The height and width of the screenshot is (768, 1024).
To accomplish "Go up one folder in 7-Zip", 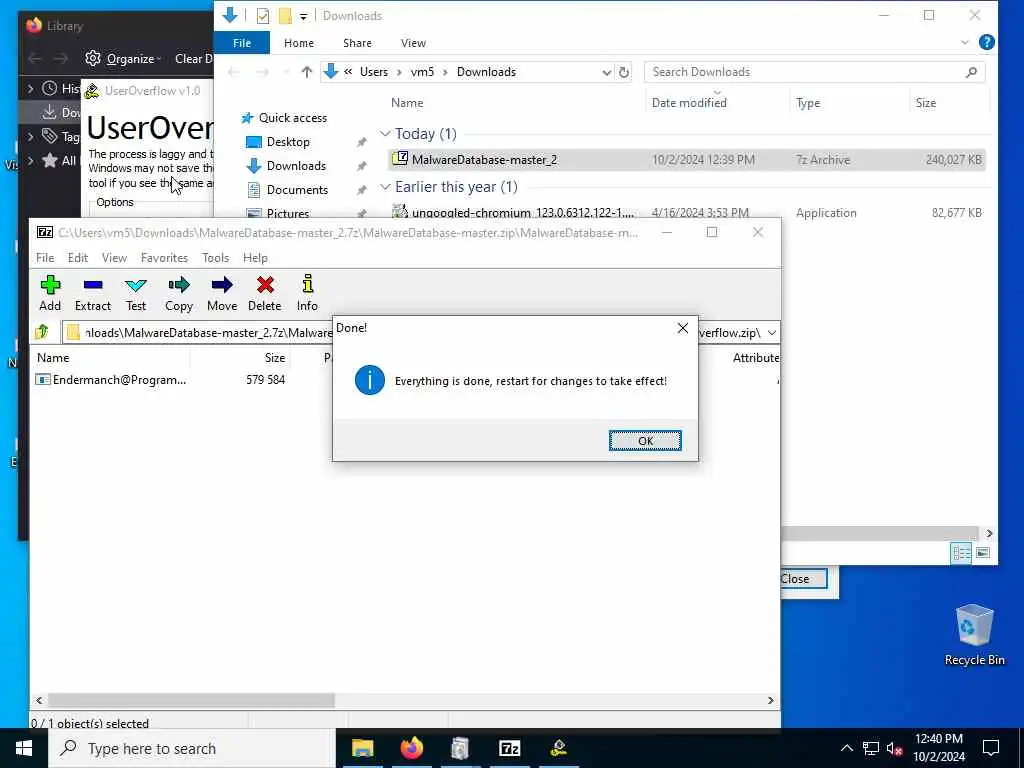I will coord(42,332).
